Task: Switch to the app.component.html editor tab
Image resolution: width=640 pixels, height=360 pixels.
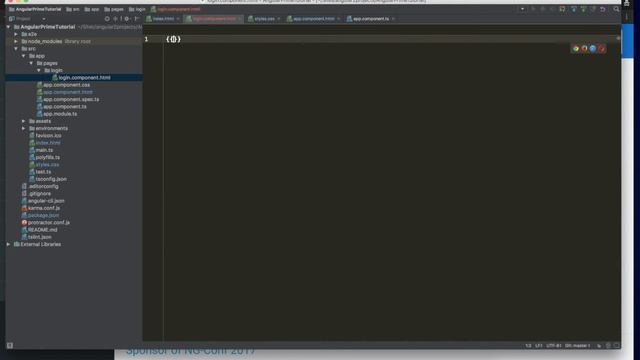Action: [313, 19]
